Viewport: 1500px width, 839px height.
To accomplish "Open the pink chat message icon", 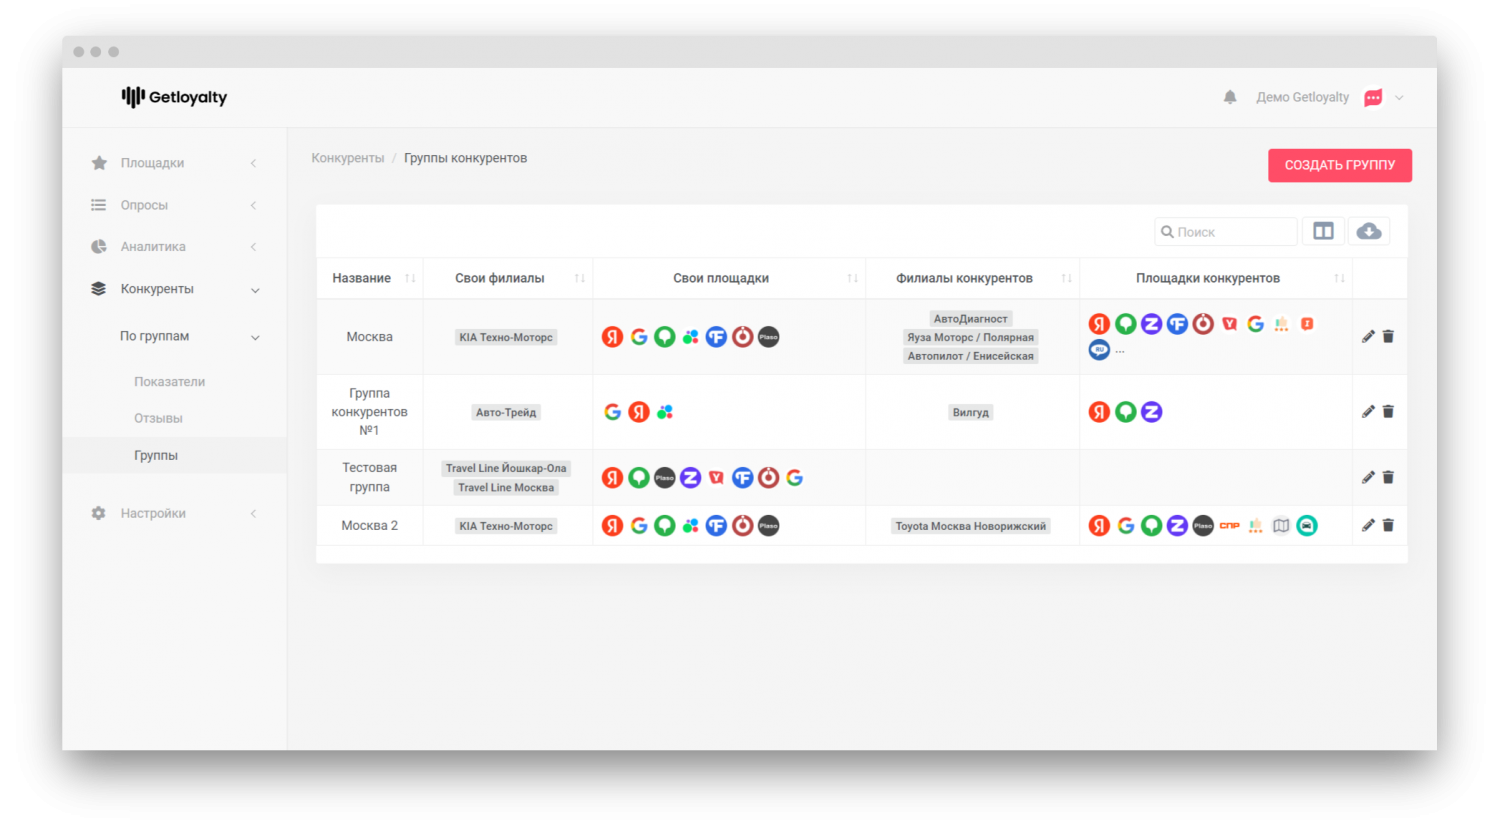I will tap(1373, 98).
